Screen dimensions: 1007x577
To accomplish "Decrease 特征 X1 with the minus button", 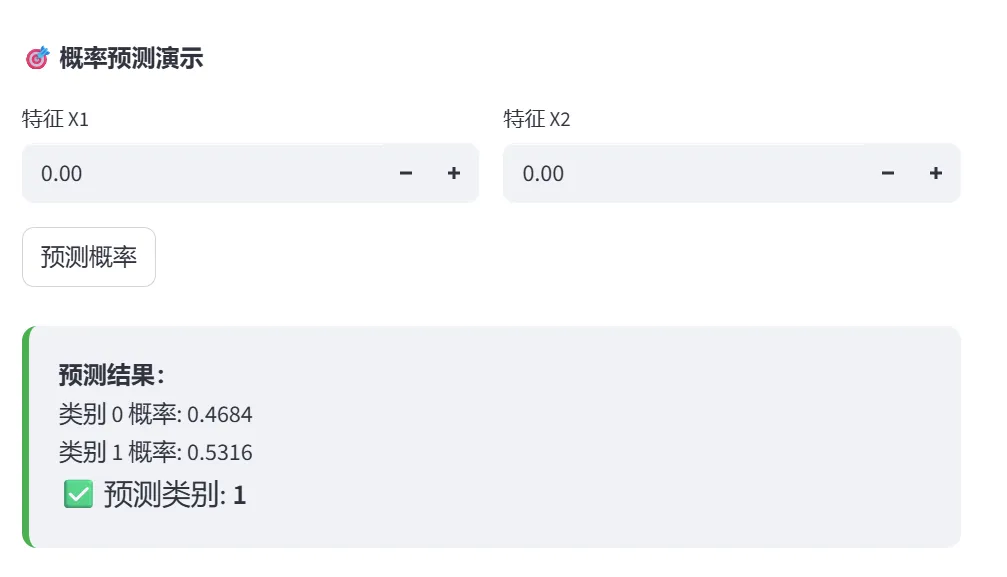I will point(406,174).
